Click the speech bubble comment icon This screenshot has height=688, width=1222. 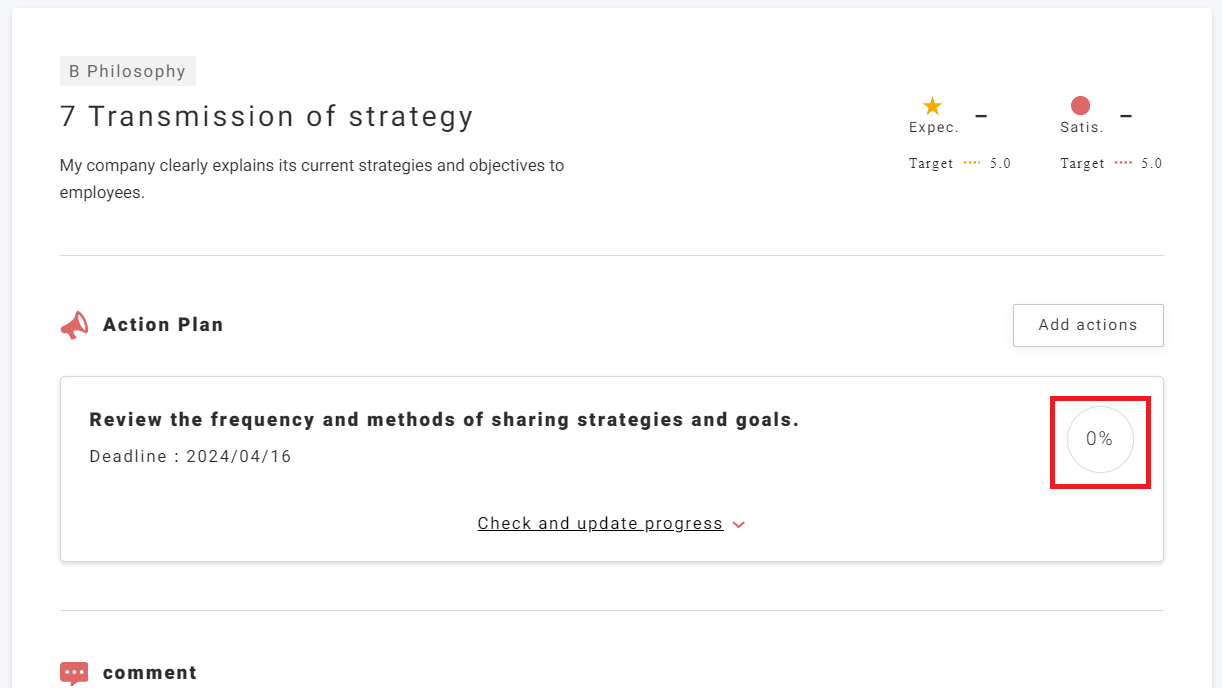[x=74, y=673]
